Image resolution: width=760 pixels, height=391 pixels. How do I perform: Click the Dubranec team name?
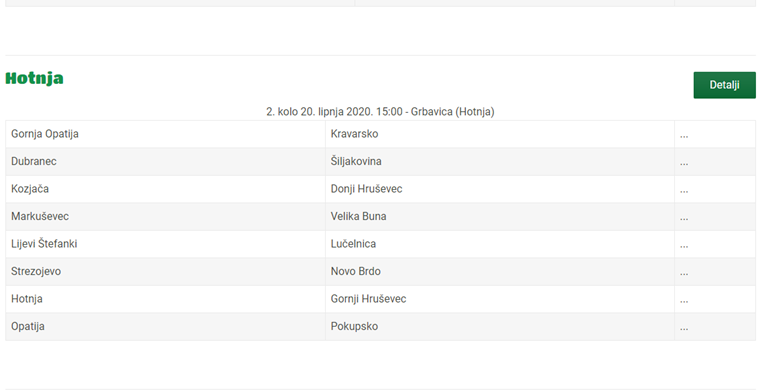point(33,161)
